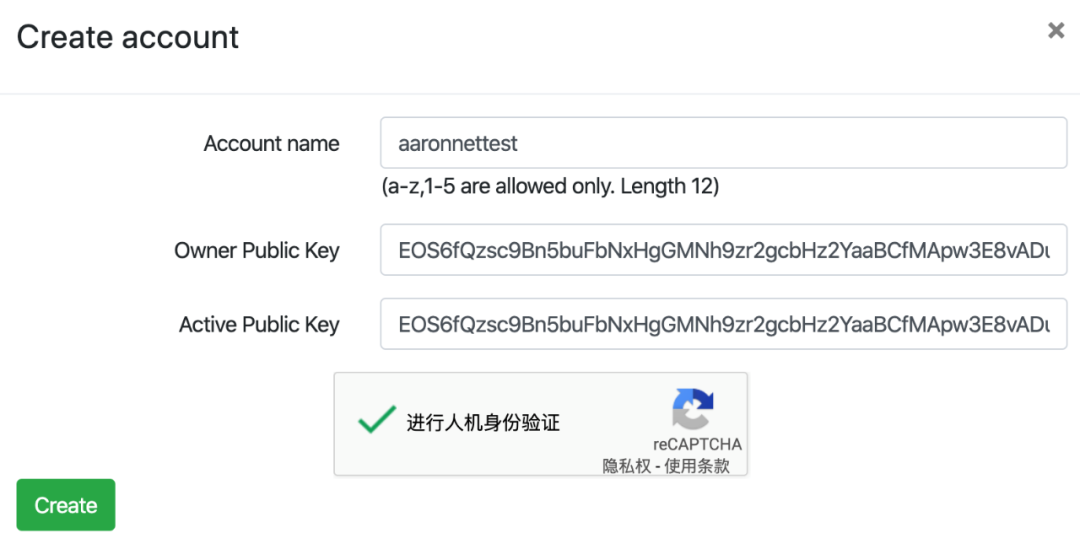
Task: Click the 进行人机身份验证 verification text
Action: click(x=483, y=422)
